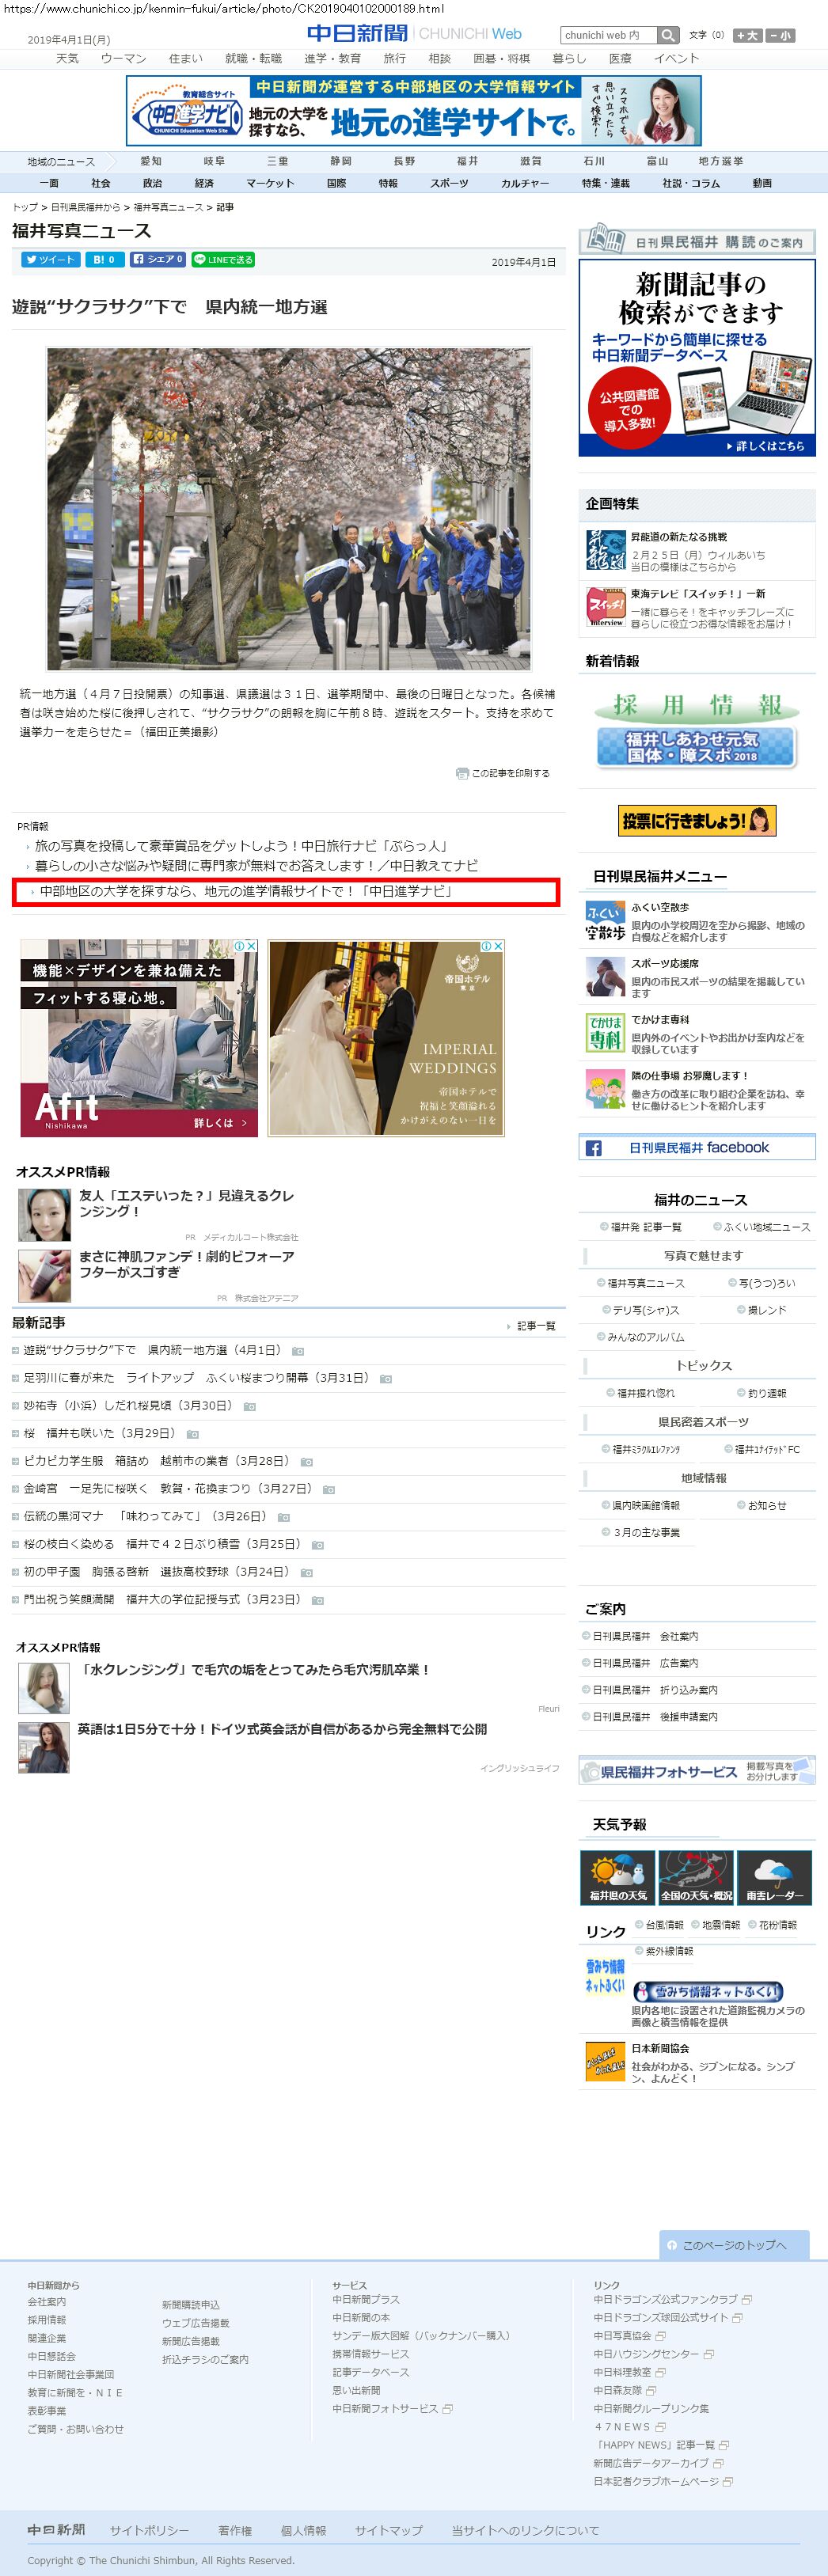Image resolution: width=828 pixels, height=2576 pixels.
Task: Send article via LINEで送る button
Action: [x=223, y=260]
